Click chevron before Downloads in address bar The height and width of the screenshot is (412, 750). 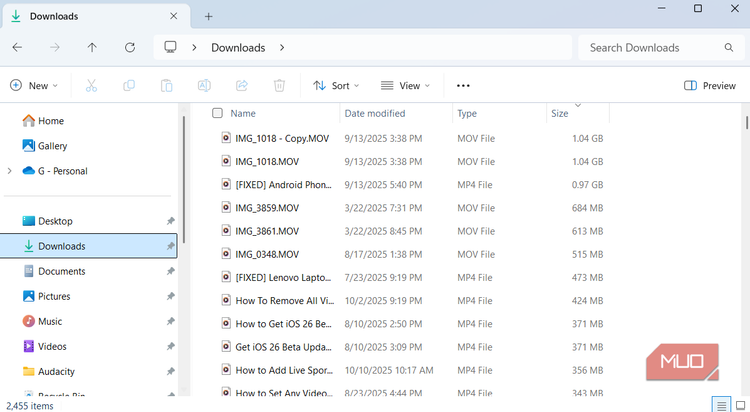point(194,47)
